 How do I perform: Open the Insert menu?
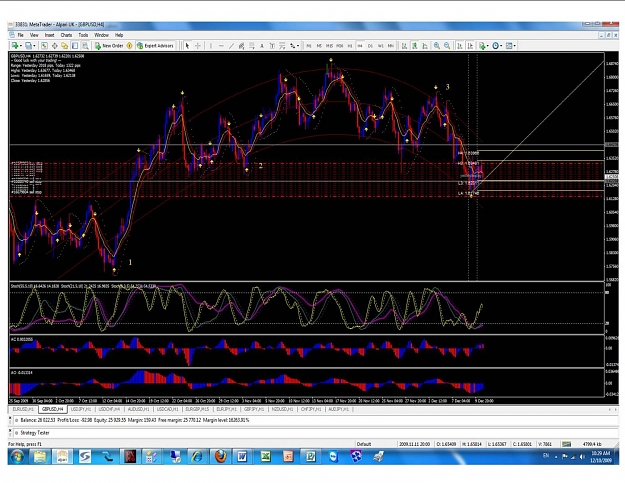[x=49, y=35]
